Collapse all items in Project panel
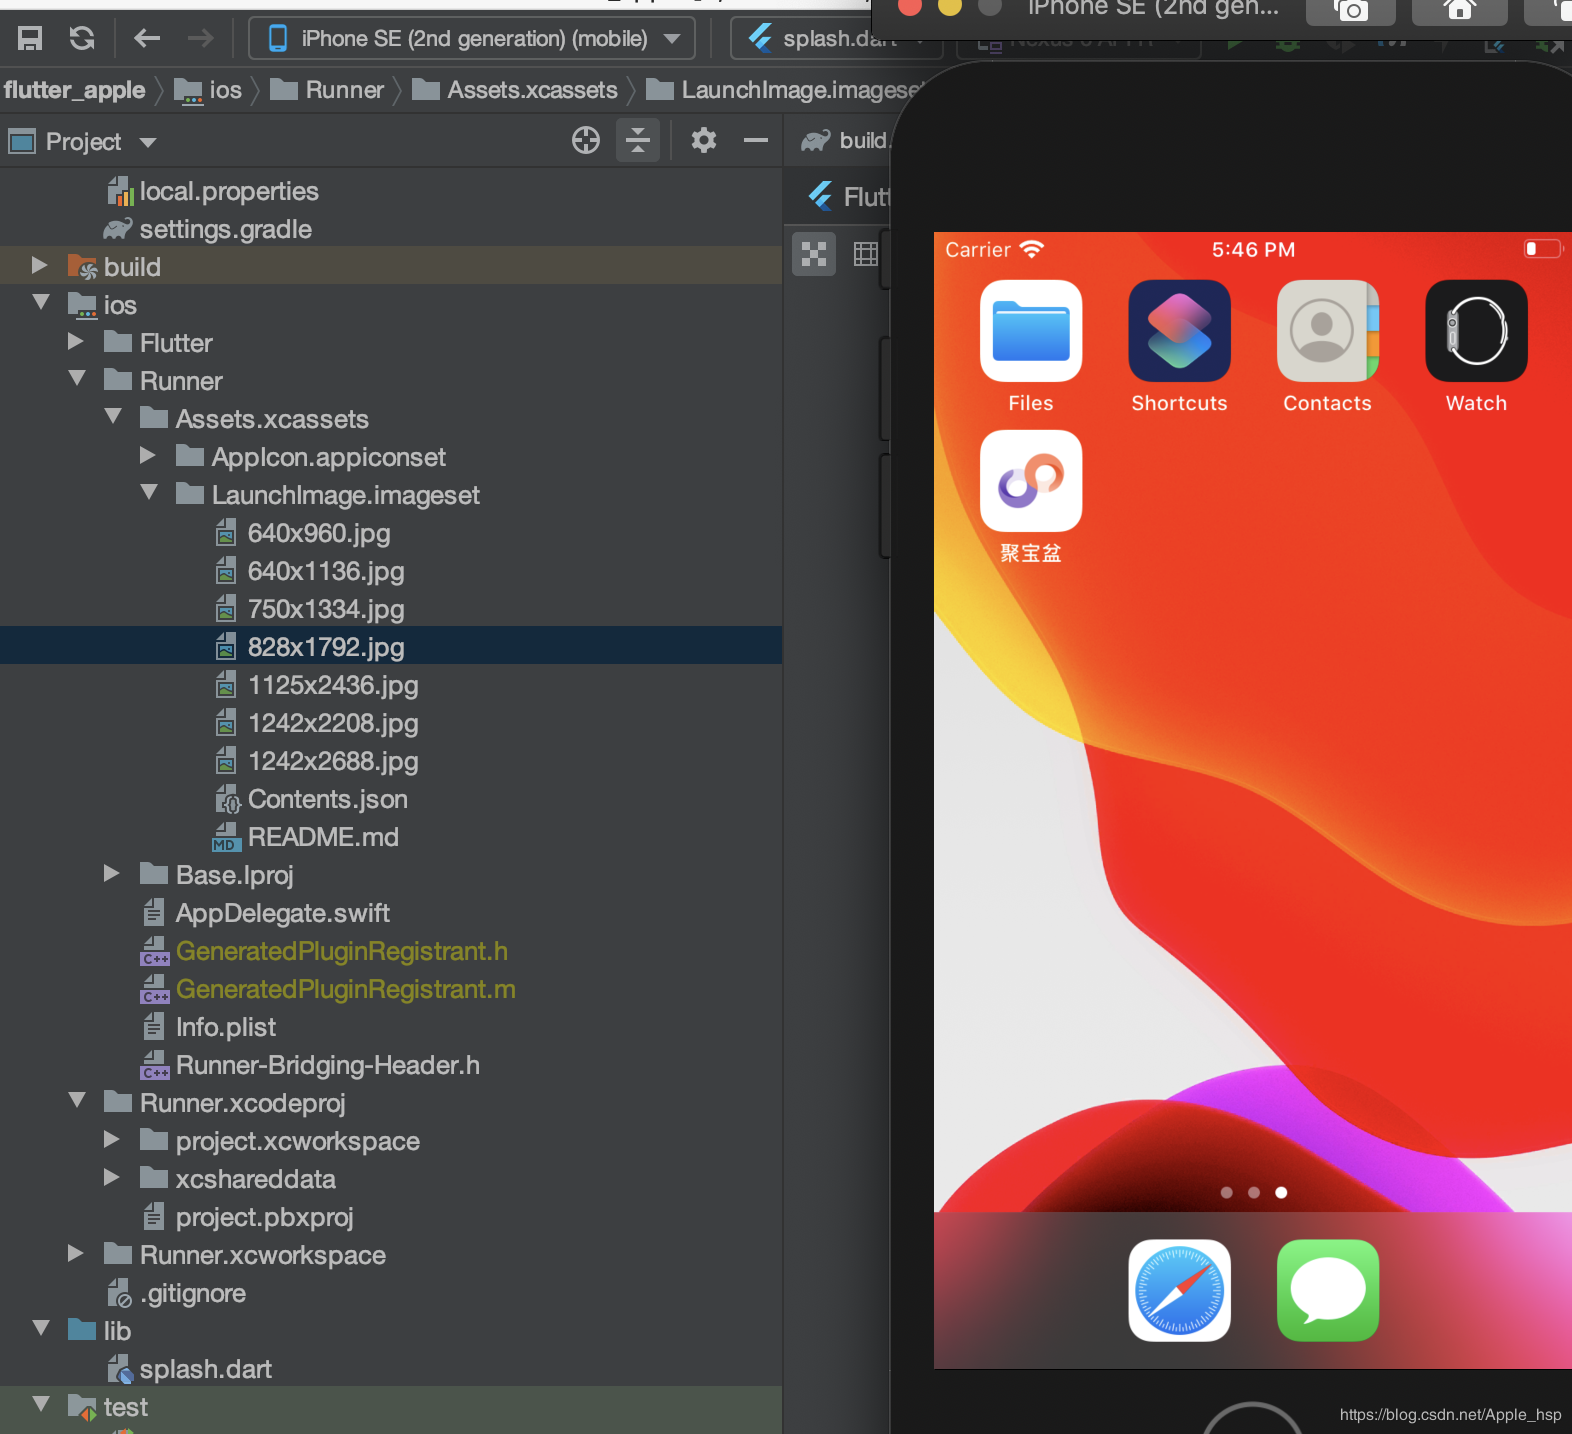Screen dimensions: 1572x1434 pyautogui.click(x=638, y=141)
